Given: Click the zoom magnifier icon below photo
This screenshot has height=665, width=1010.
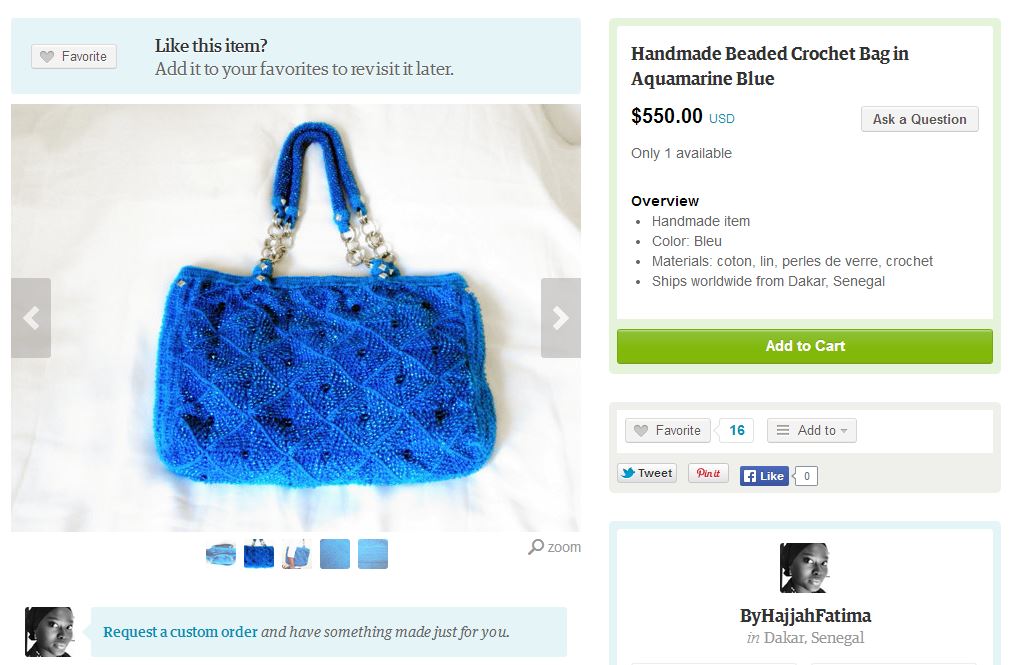Looking at the screenshot, I should point(536,547).
